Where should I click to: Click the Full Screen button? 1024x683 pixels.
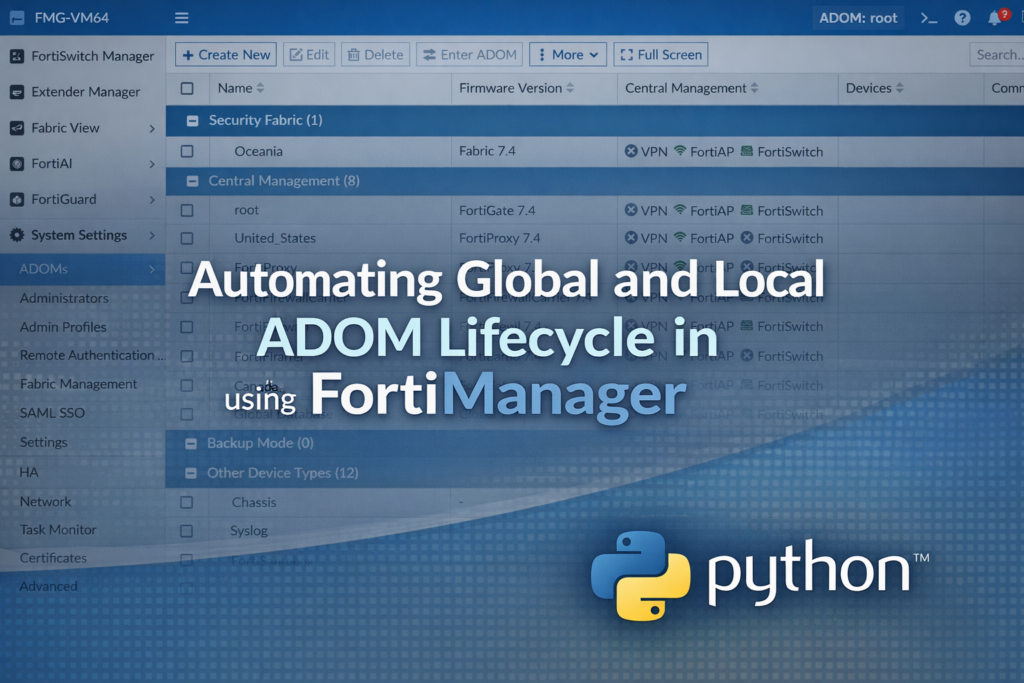(x=661, y=55)
